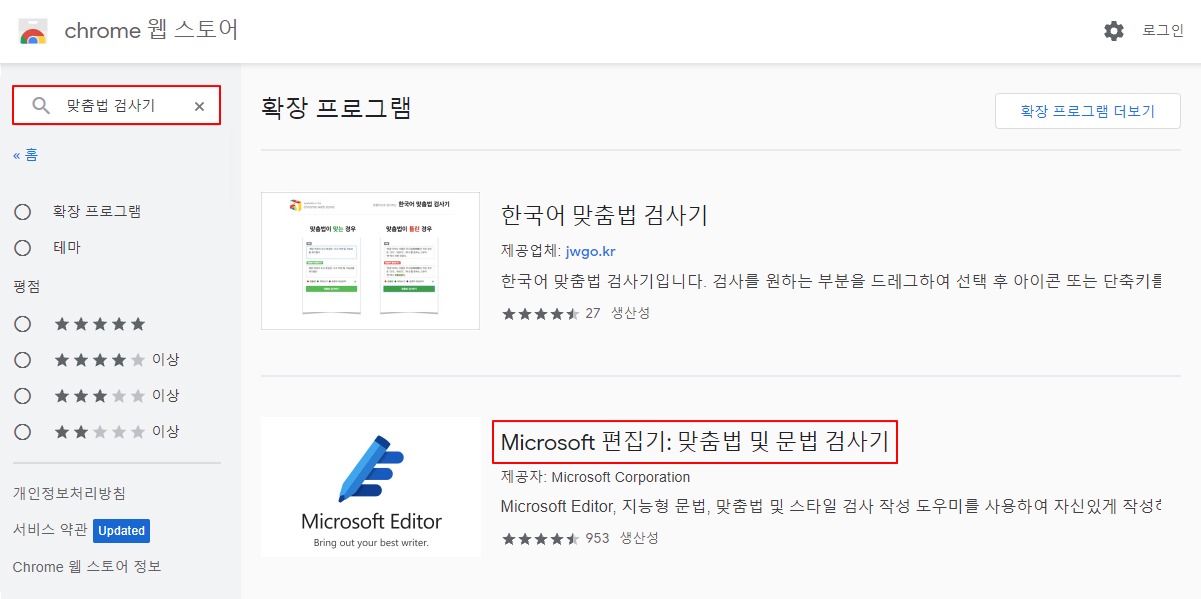Select the 테마 radio filter
Screen dimensions: 1201x599
point(22,248)
